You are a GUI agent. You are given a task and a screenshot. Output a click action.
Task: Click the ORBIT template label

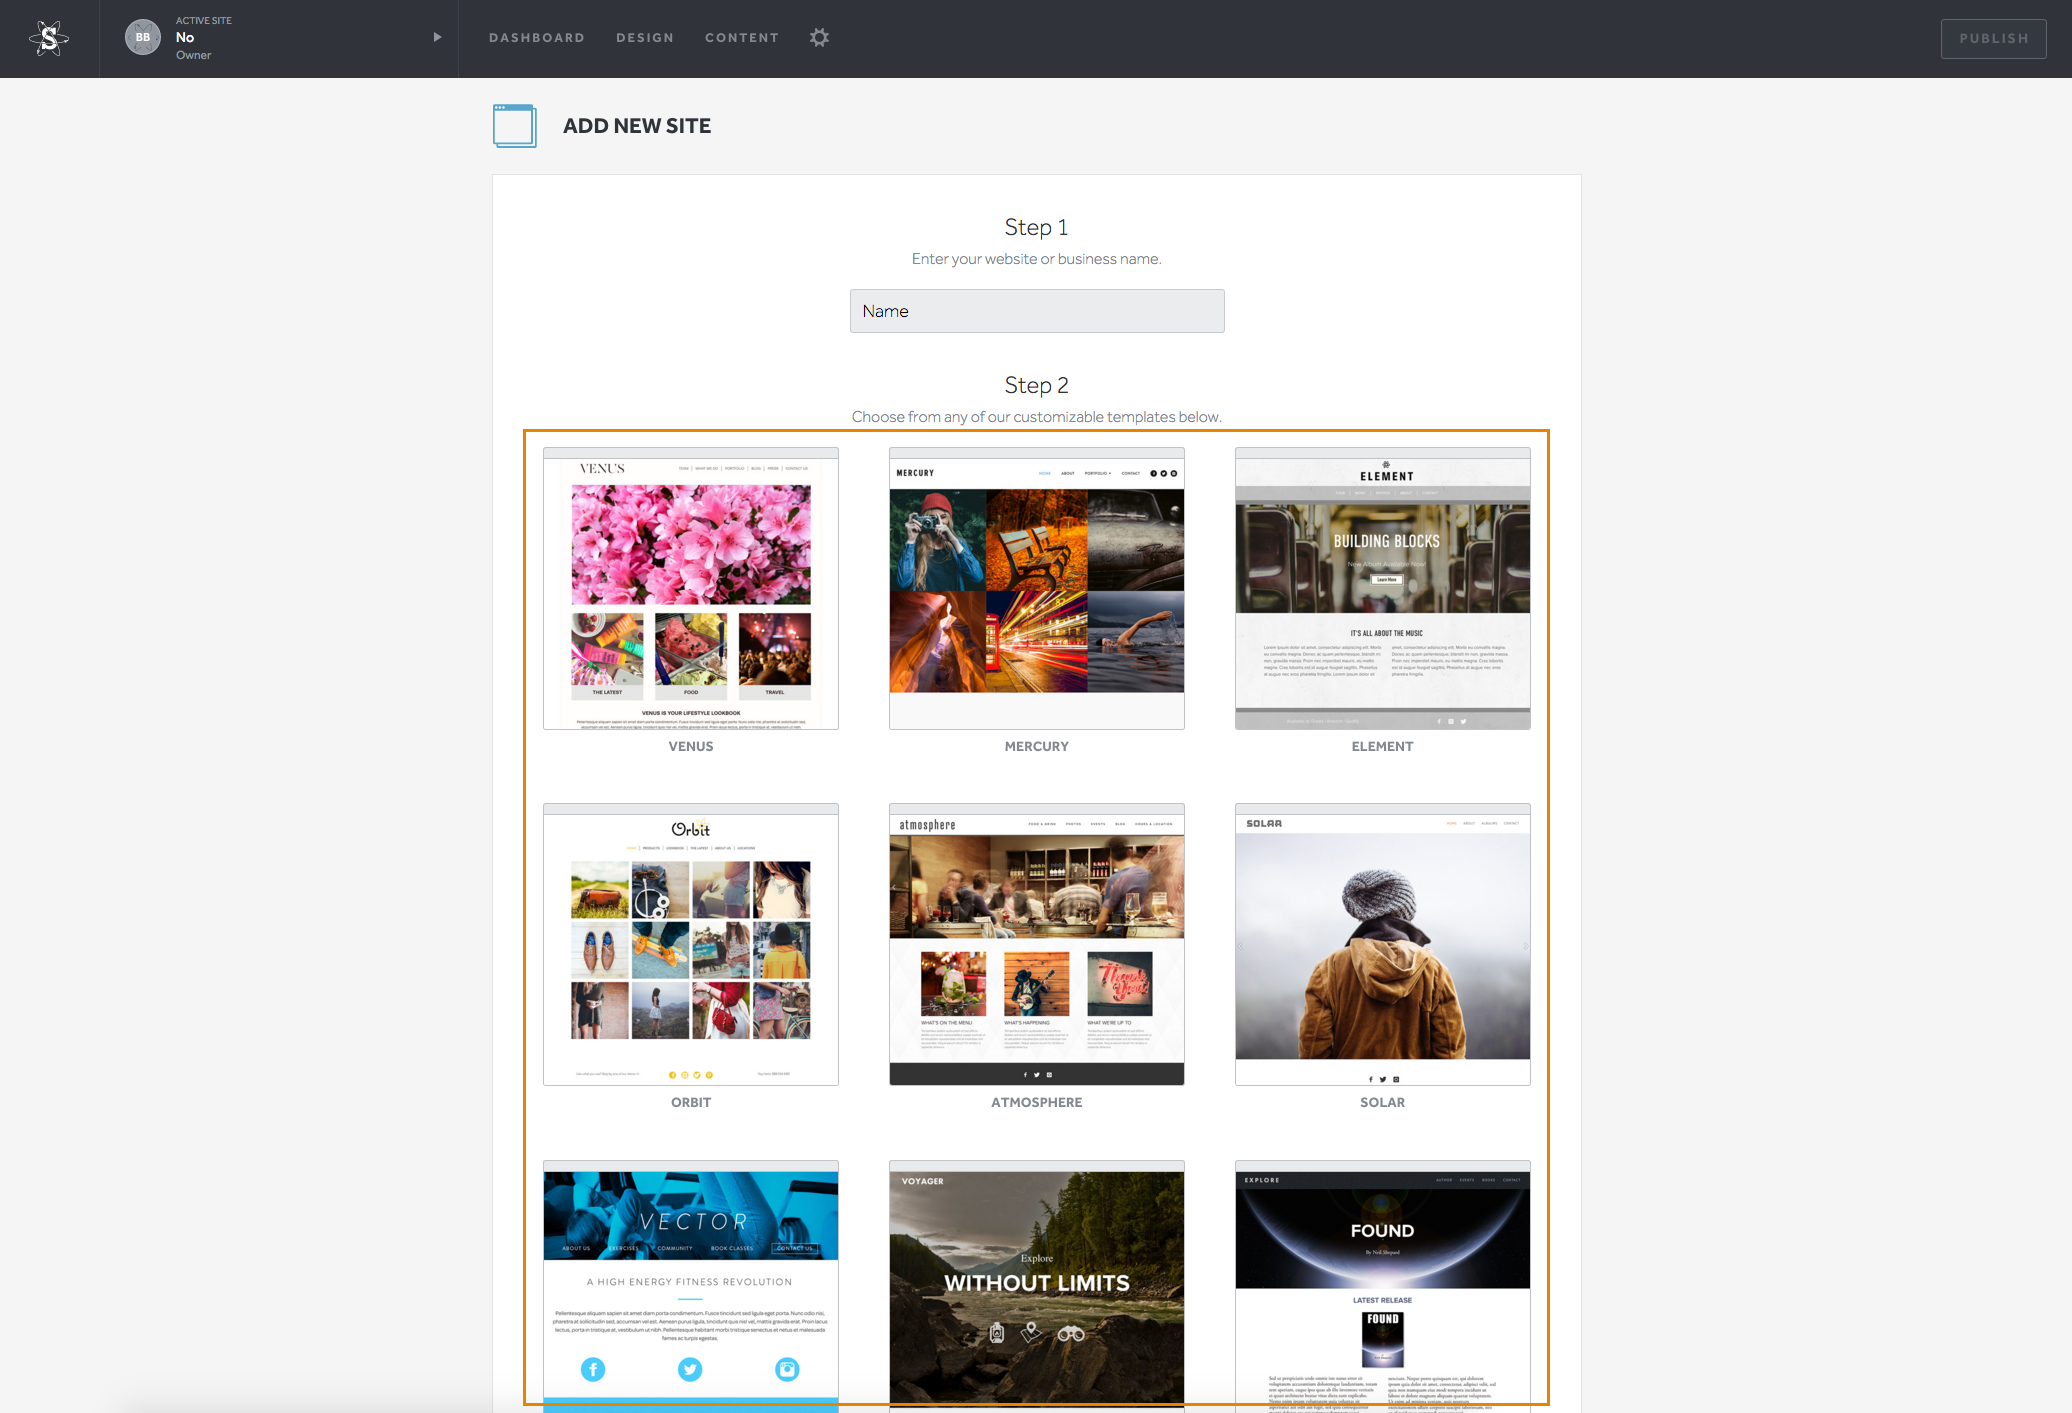pyautogui.click(x=691, y=1103)
